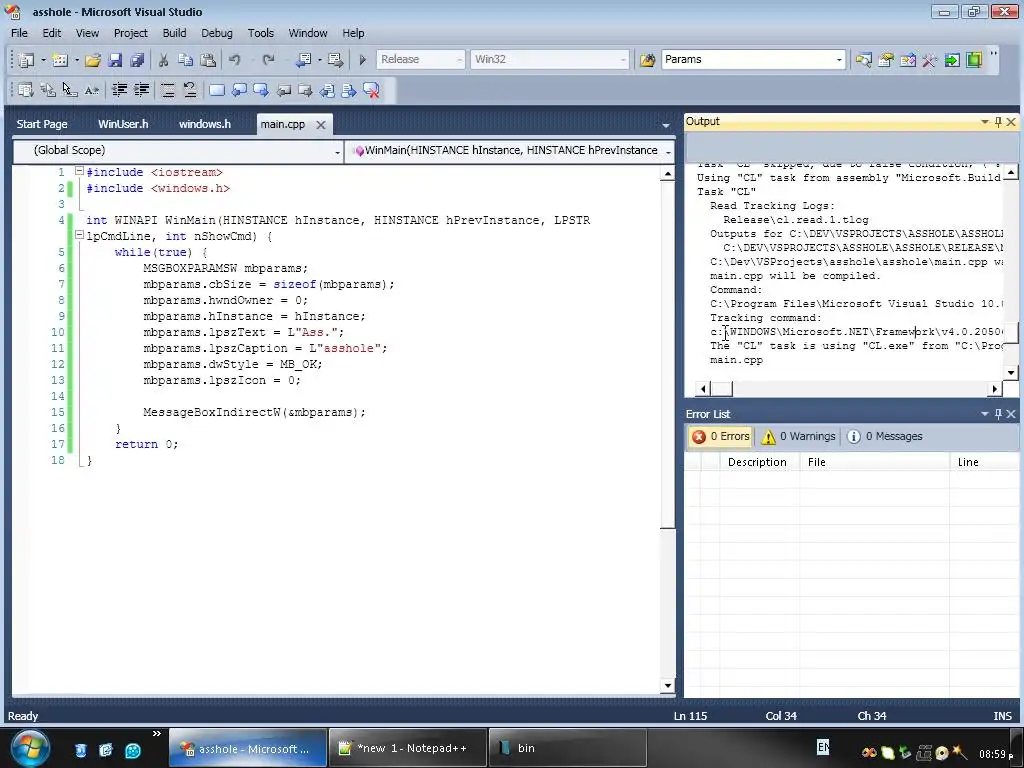Open the Error List window position arrow
The width and height of the screenshot is (1024, 768).
(984, 414)
